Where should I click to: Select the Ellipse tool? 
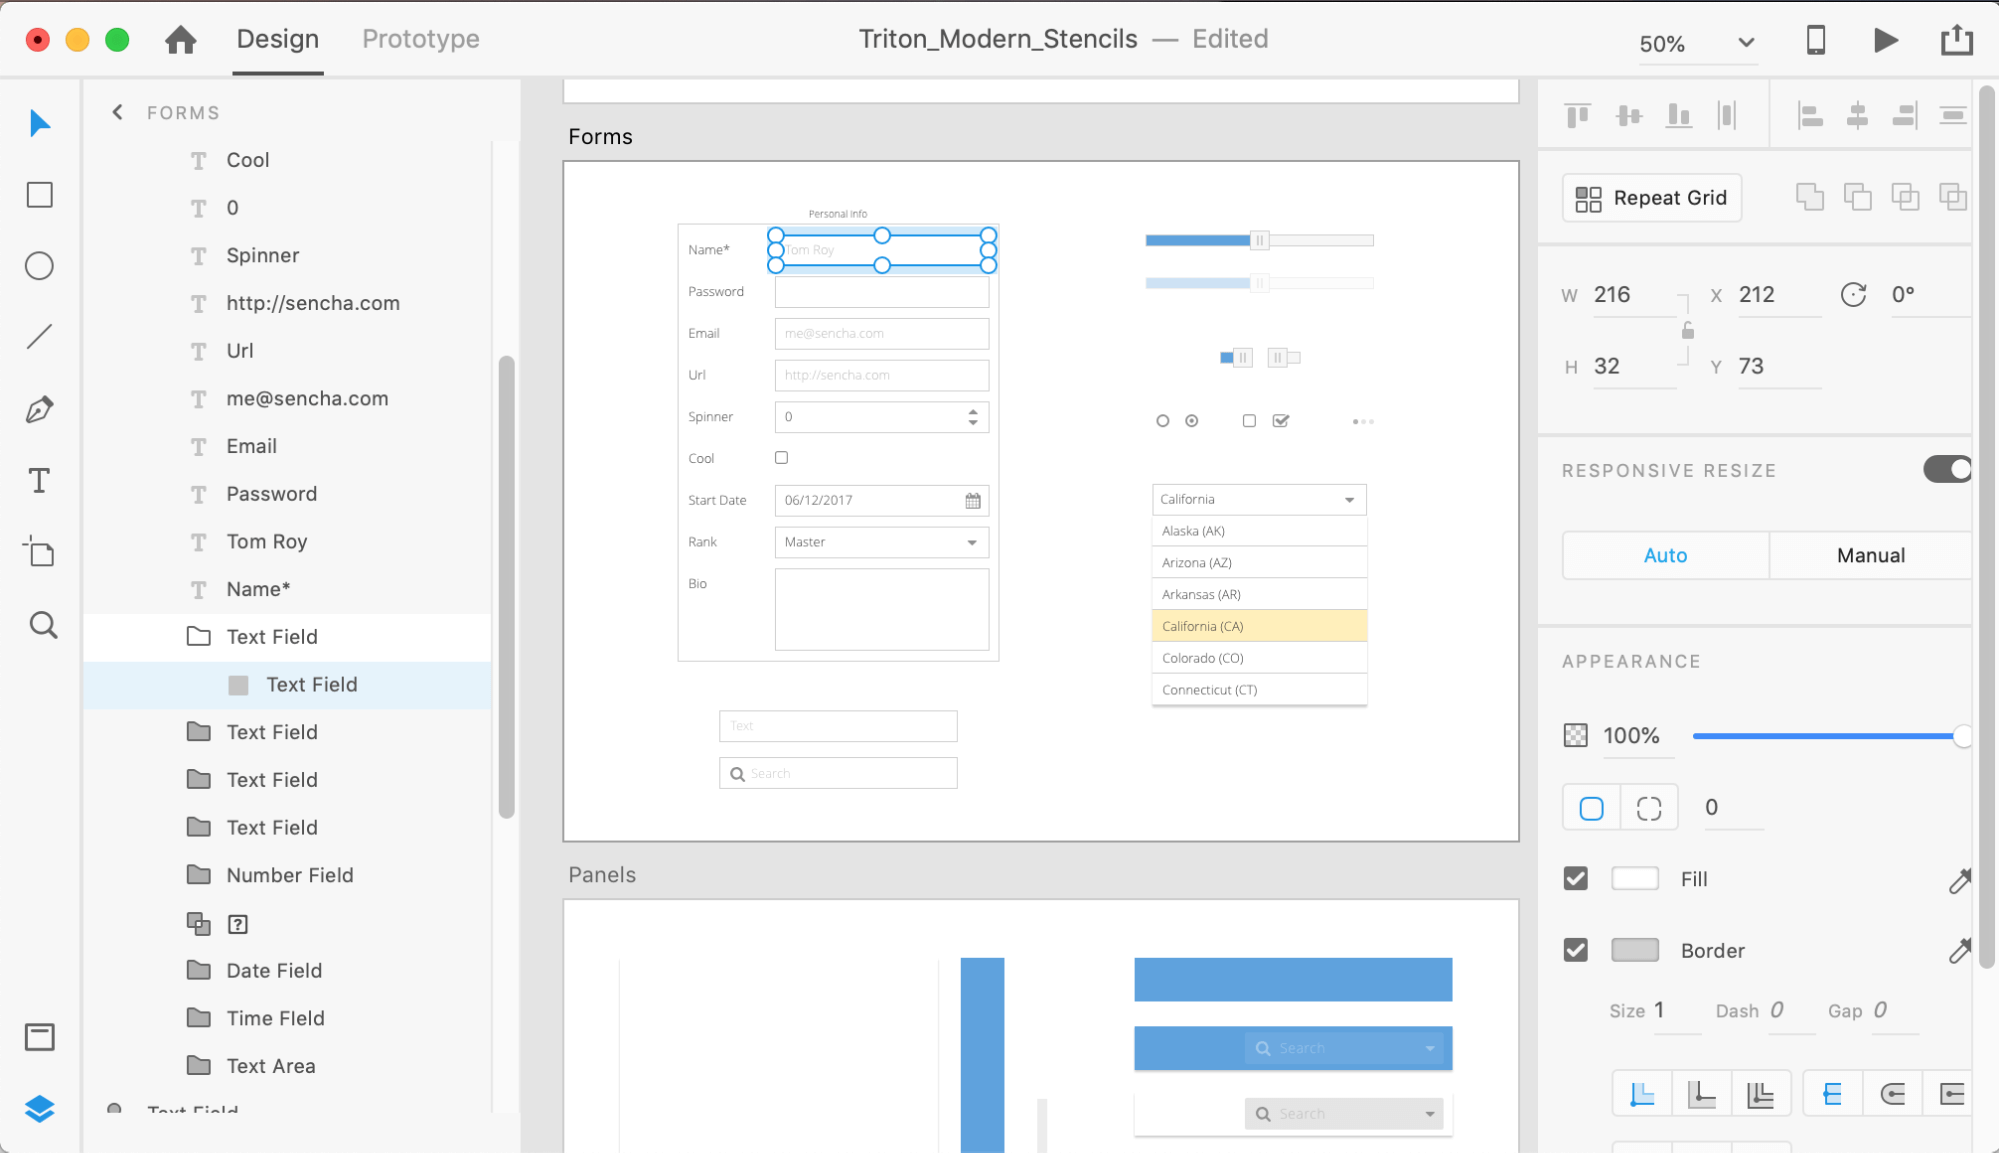(40, 266)
